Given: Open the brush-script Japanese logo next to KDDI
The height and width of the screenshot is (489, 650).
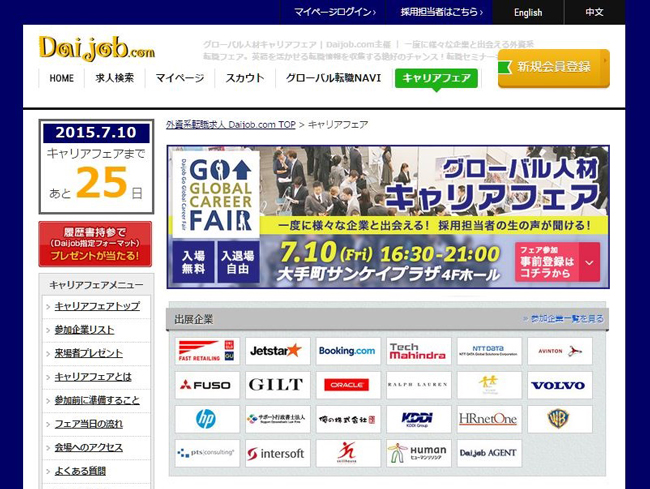Looking at the screenshot, I should [348, 419].
